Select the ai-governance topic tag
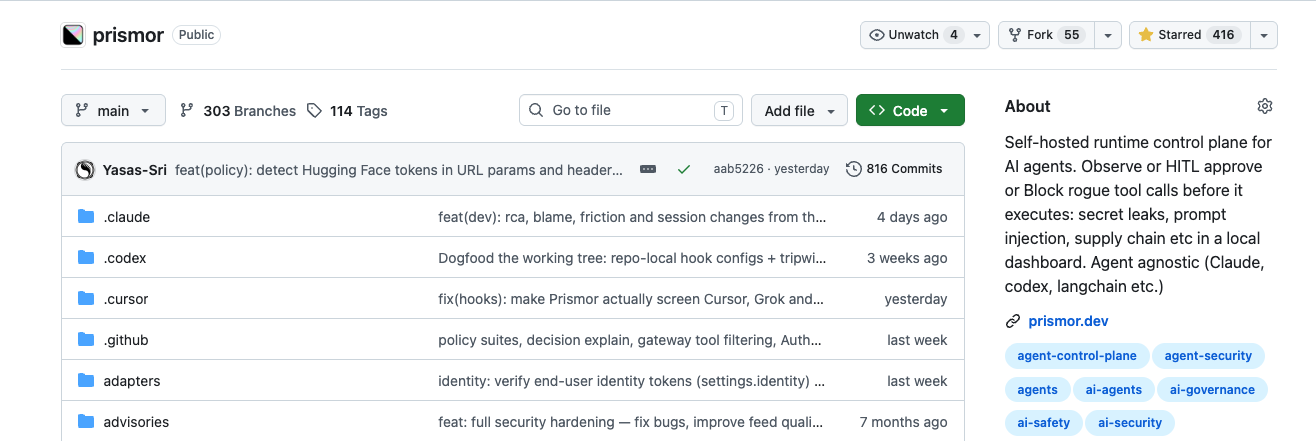1316x441 pixels. tap(1212, 390)
